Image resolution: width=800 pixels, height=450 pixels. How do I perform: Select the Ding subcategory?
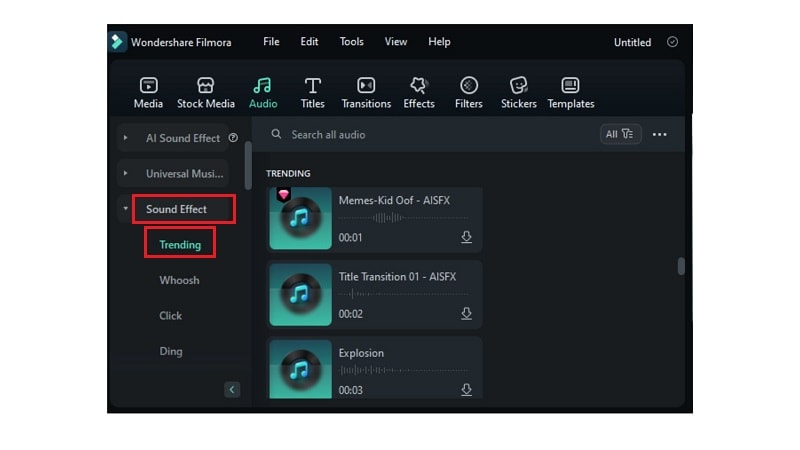tap(170, 352)
